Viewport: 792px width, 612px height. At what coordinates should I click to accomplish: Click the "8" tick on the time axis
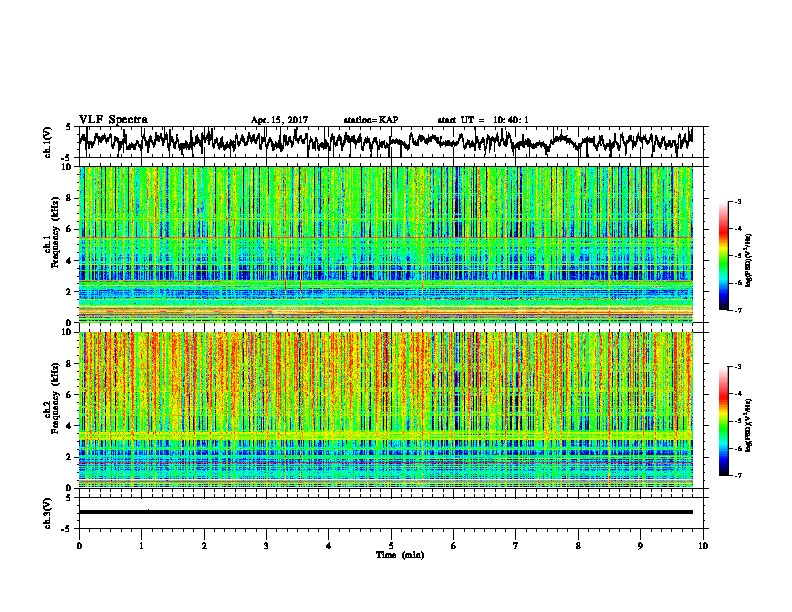click(578, 546)
